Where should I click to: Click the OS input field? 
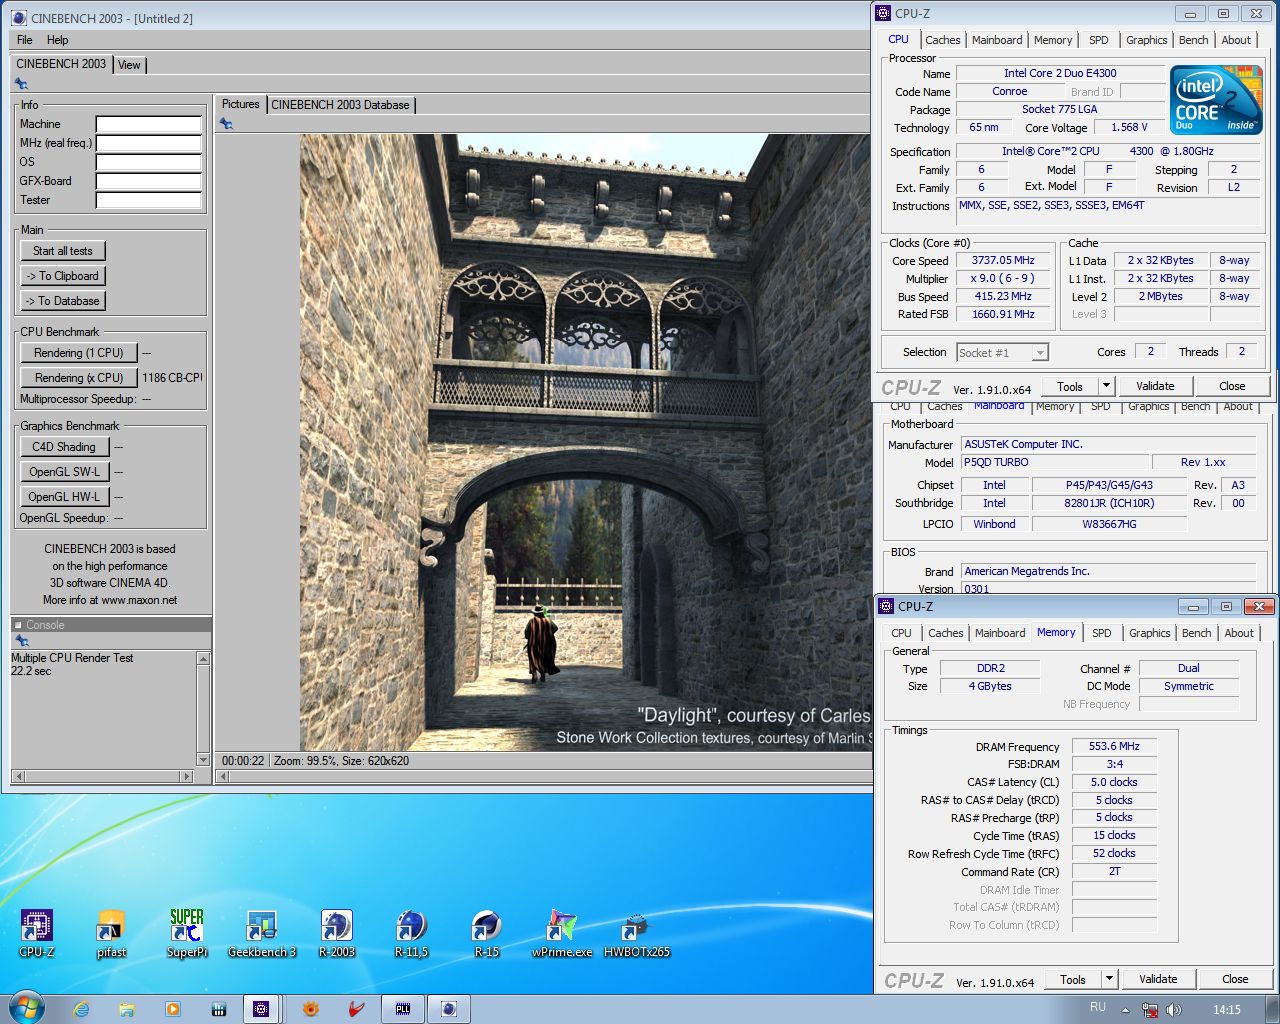point(149,162)
